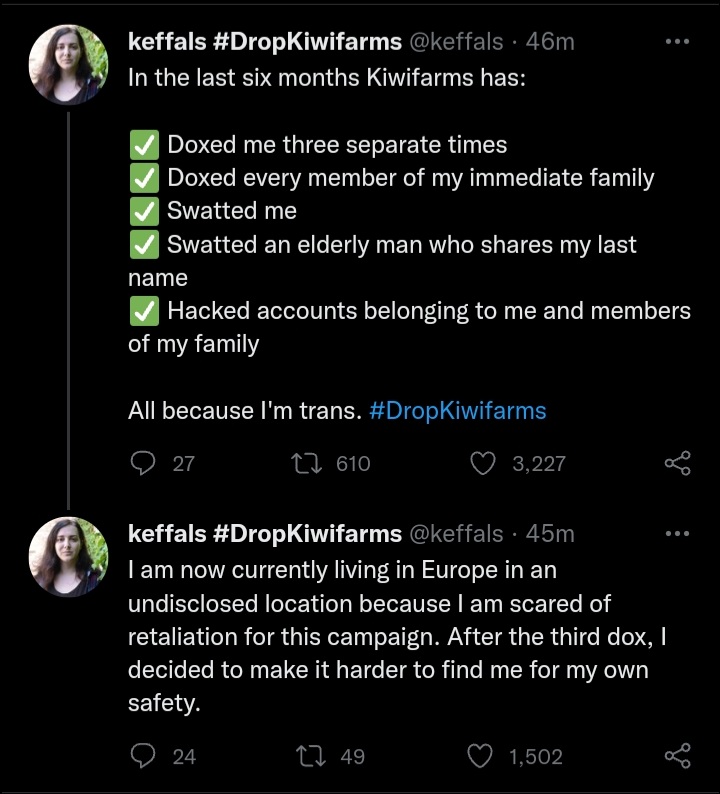Viewport: 720px width, 794px height.
Task: Open the 46m timestamp of first tweet
Action: tap(550, 42)
